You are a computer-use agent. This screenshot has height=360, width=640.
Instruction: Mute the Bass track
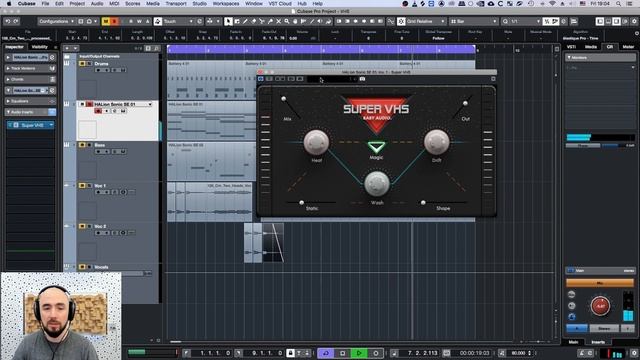click(x=82, y=145)
